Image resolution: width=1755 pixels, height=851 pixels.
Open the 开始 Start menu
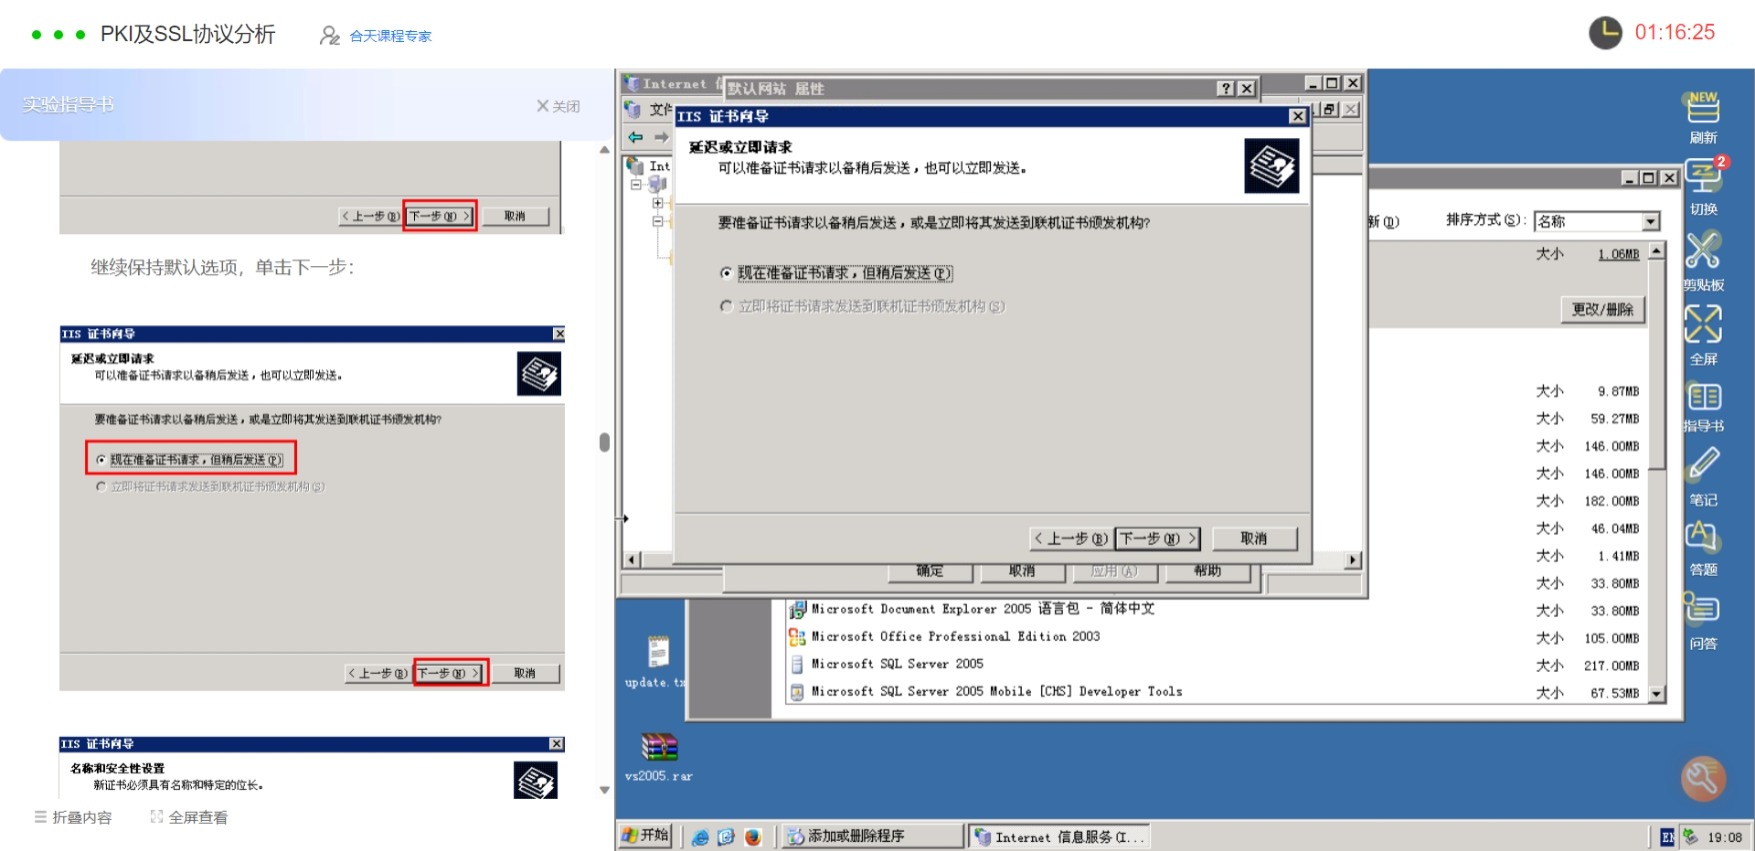click(x=645, y=835)
